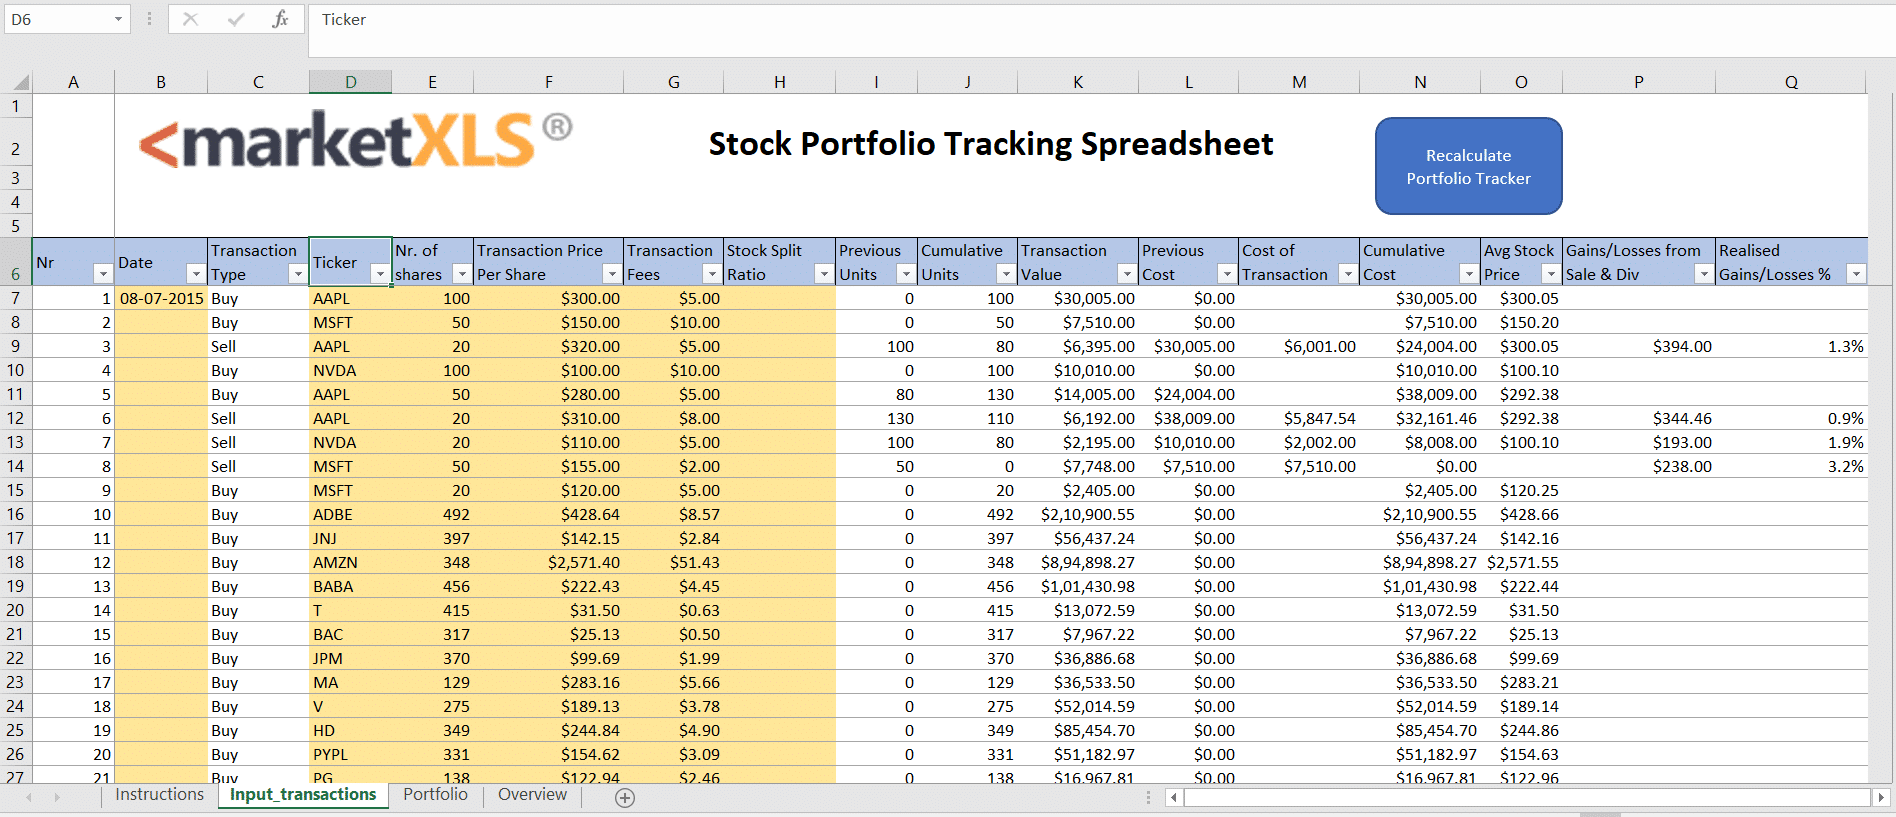Open the Ticker column filter dropdown
Image resolution: width=1896 pixels, height=817 pixels.
pyautogui.click(x=380, y=274)
